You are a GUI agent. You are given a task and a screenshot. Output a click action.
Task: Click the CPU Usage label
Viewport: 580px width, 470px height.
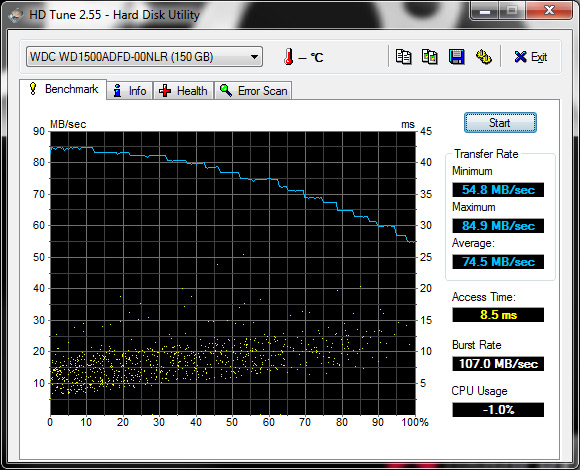pos(479,391)
